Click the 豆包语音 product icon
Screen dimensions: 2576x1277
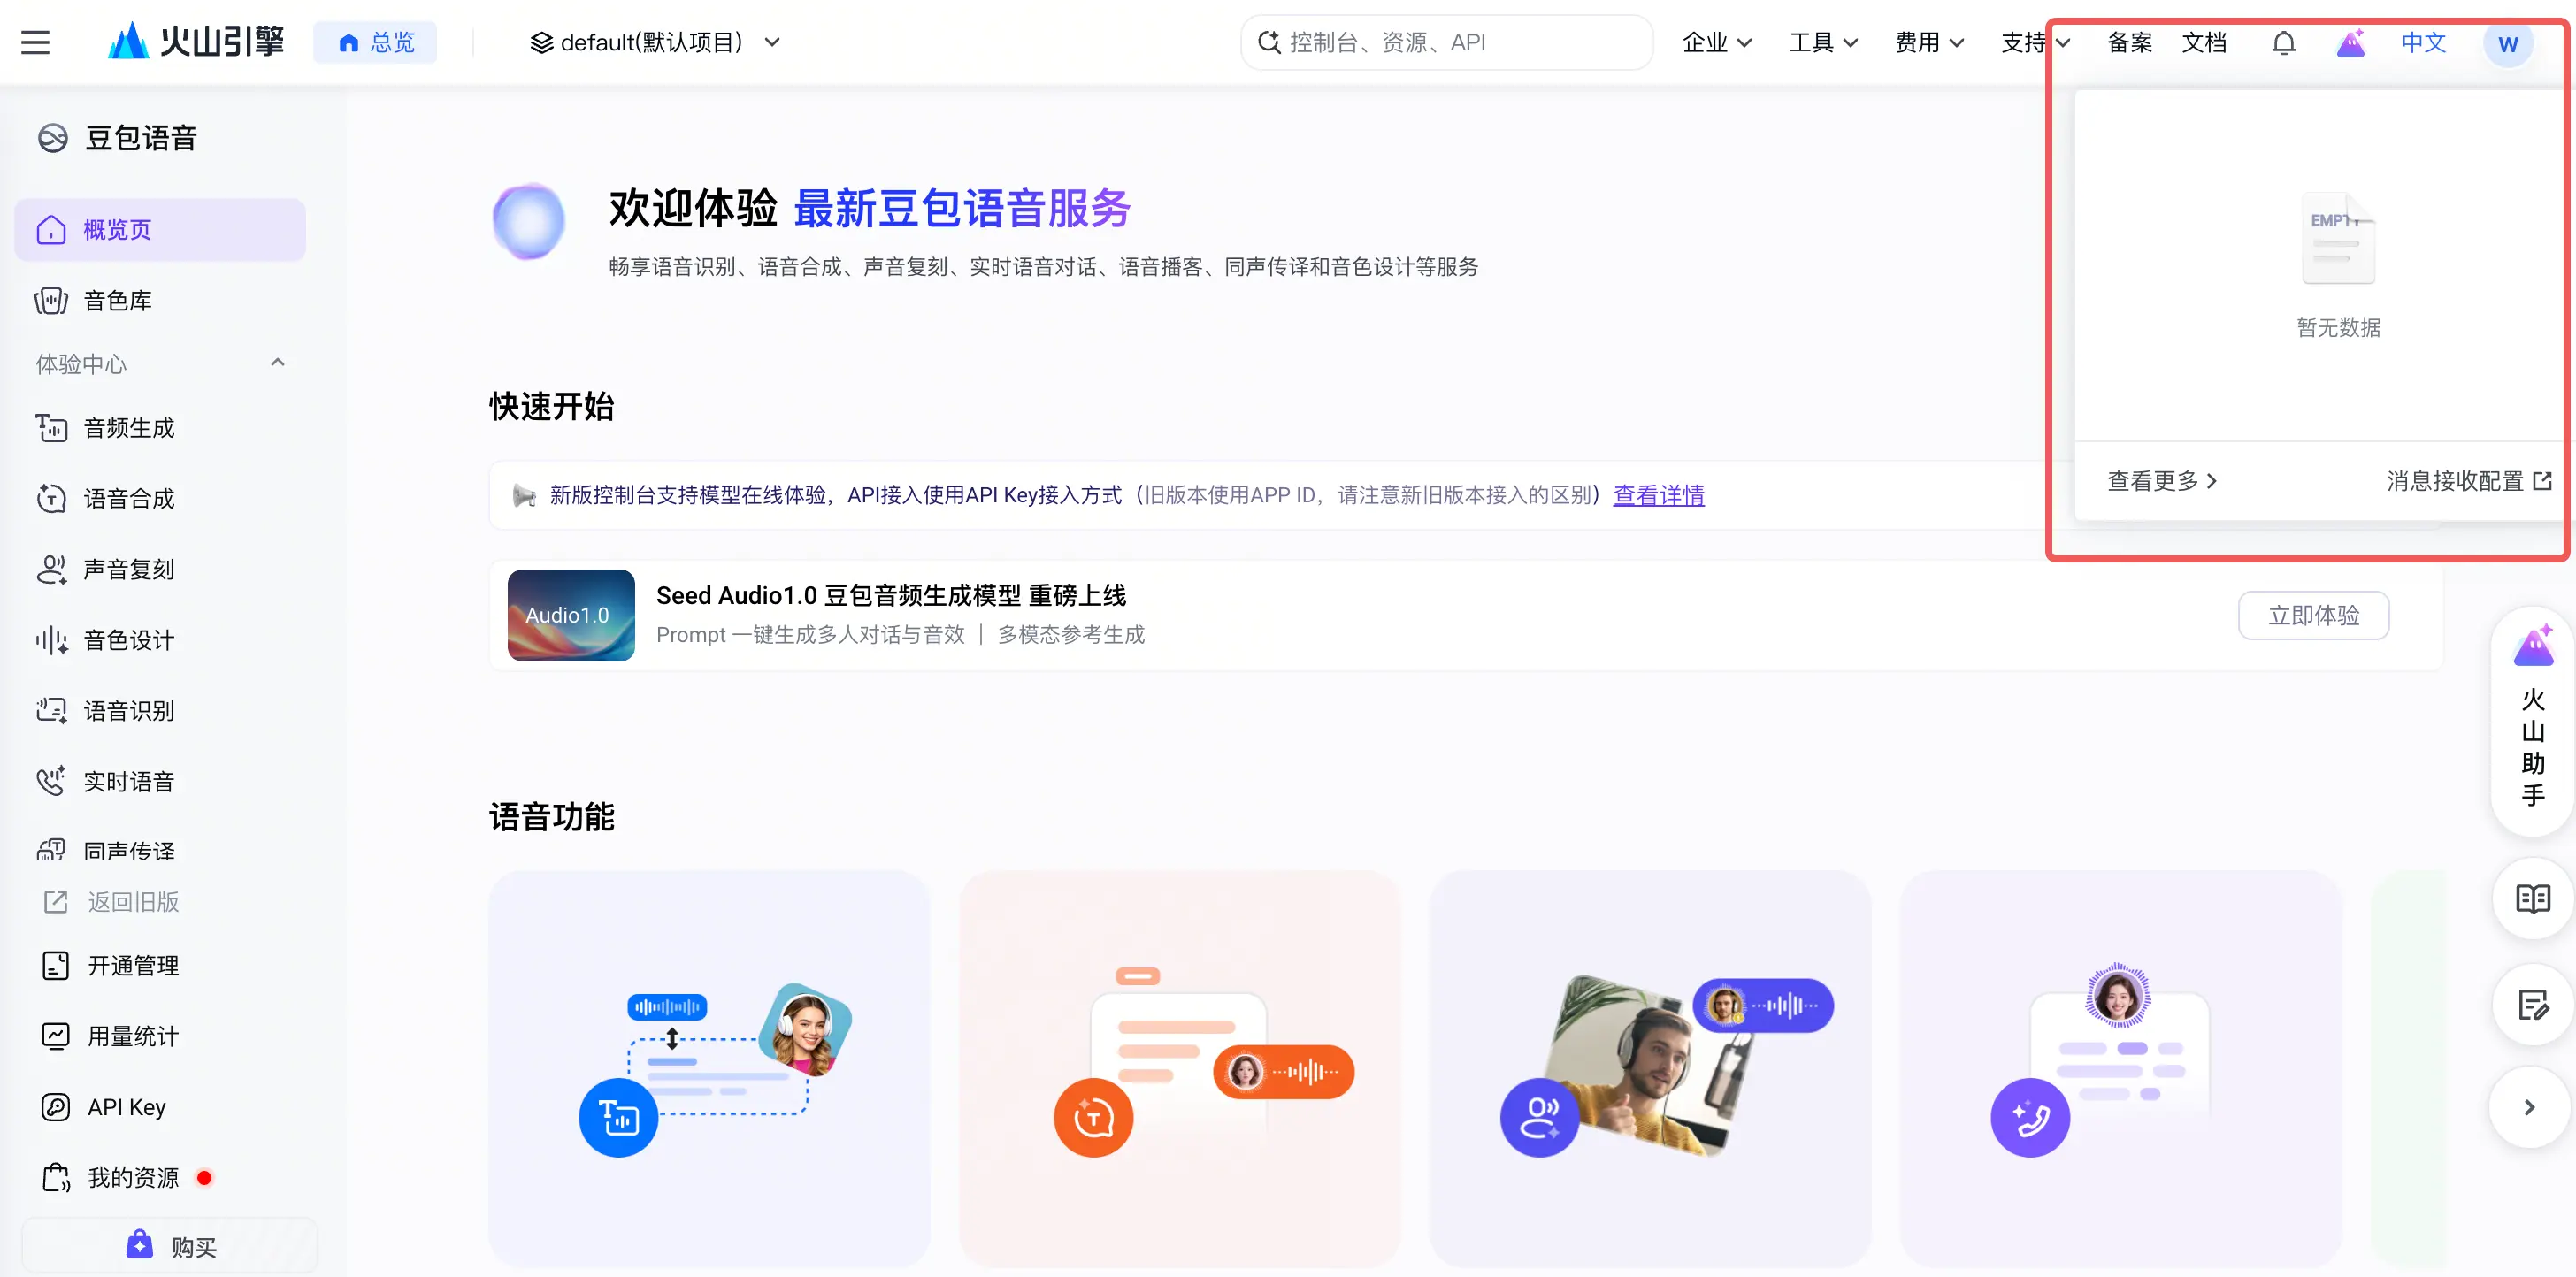pos(52,138)
